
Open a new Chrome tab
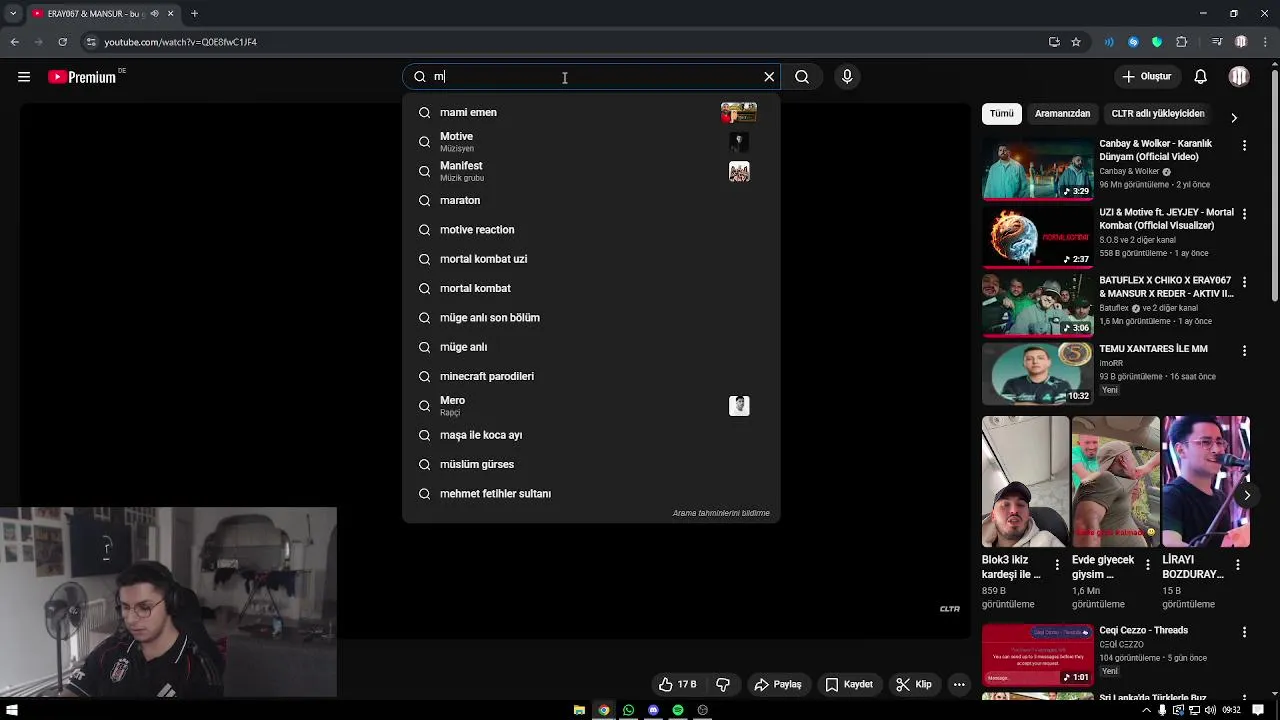click(194, 14)
